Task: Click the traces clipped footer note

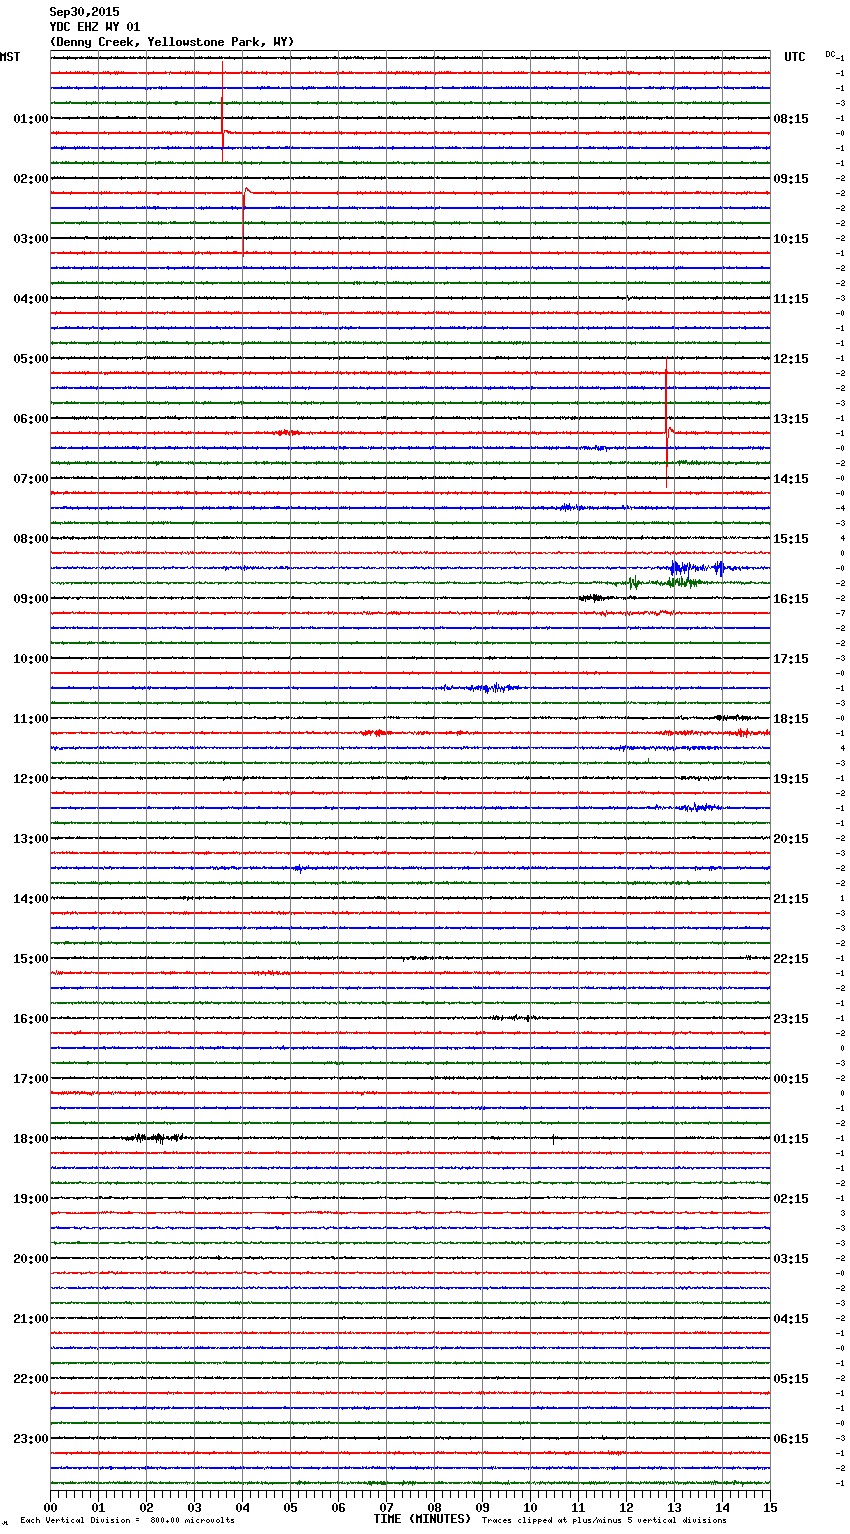Action: click(x=604, y=1521)
